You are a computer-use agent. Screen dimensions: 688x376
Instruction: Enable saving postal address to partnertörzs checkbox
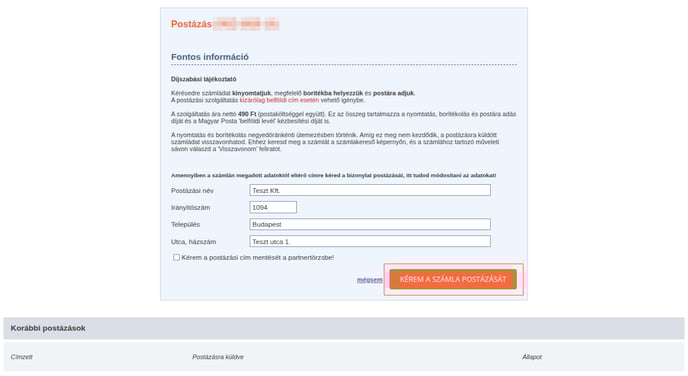pos(176,258)
